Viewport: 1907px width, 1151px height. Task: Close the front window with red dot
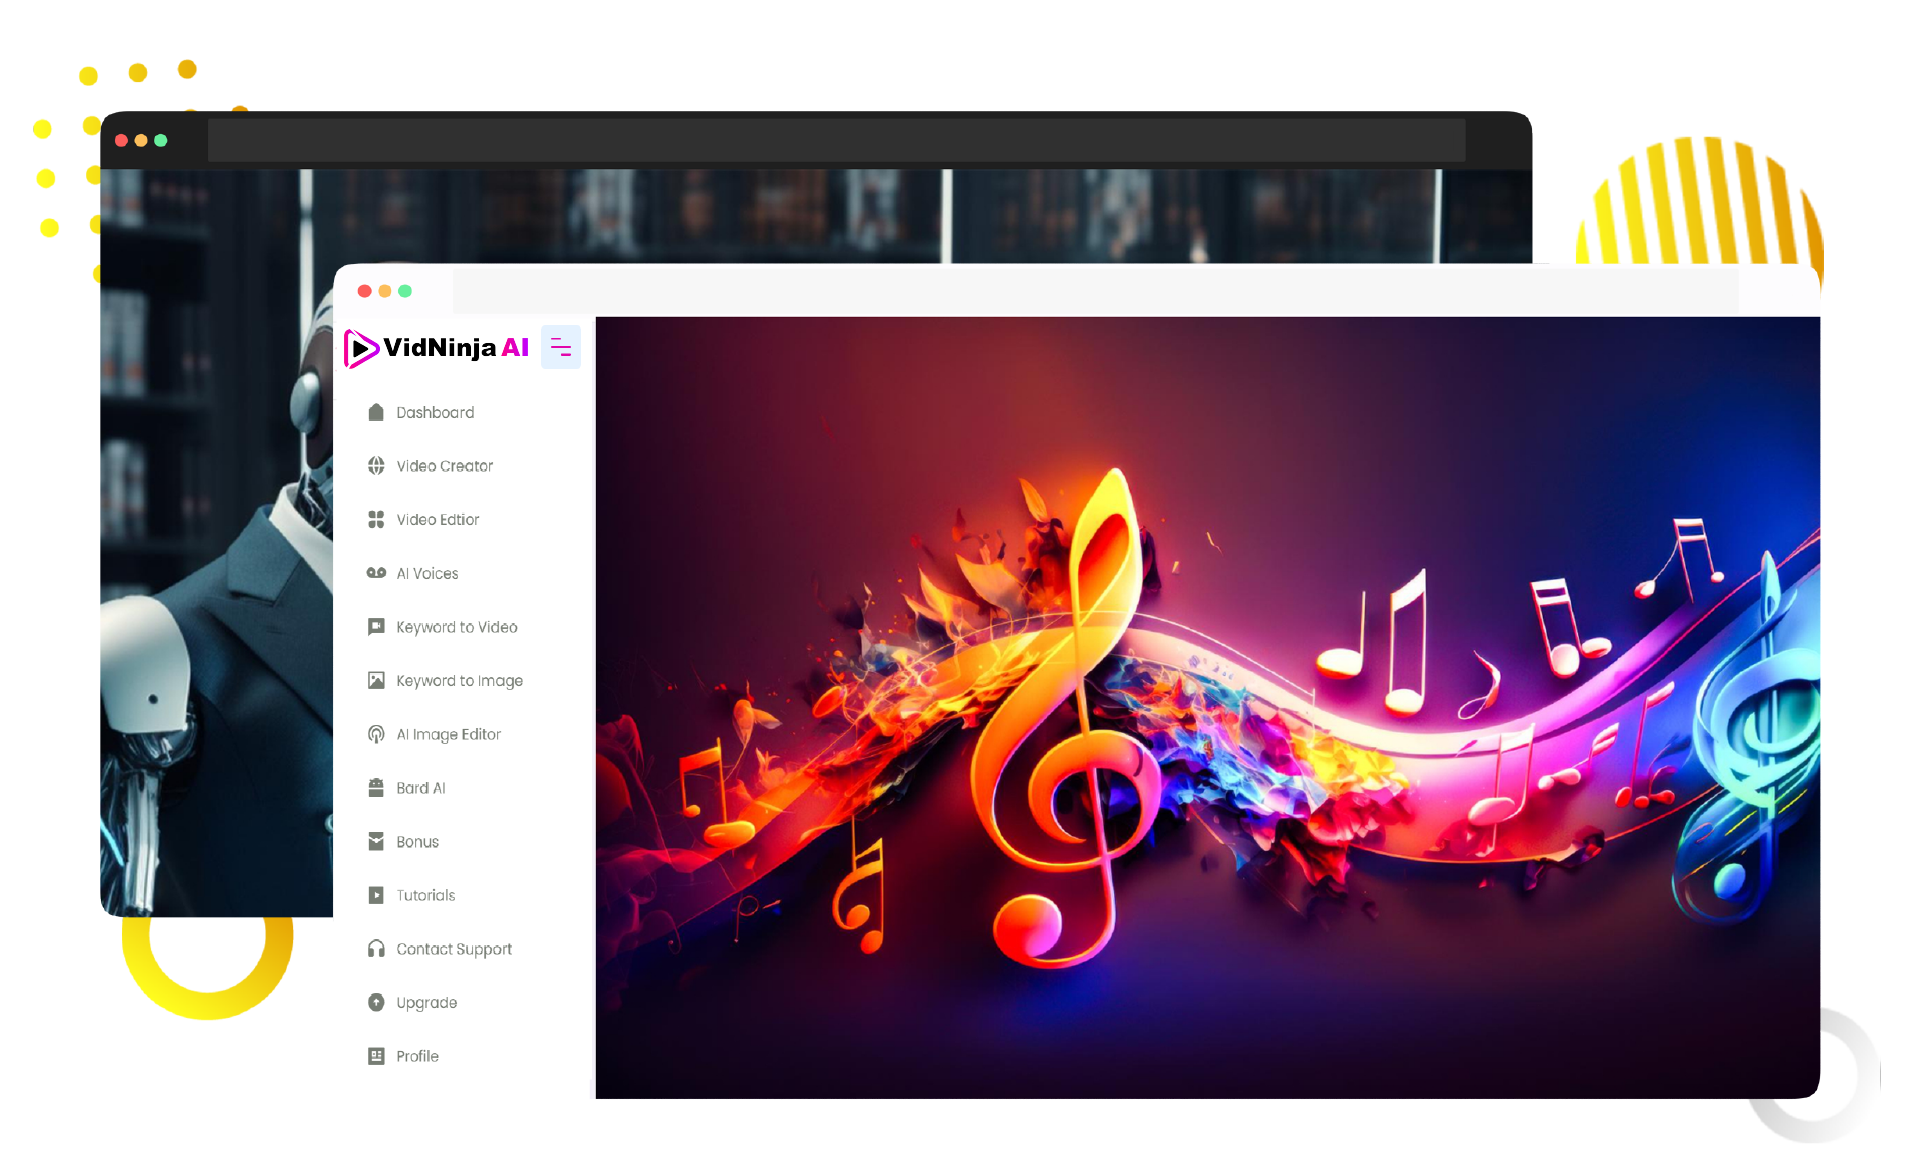(365, 291)
